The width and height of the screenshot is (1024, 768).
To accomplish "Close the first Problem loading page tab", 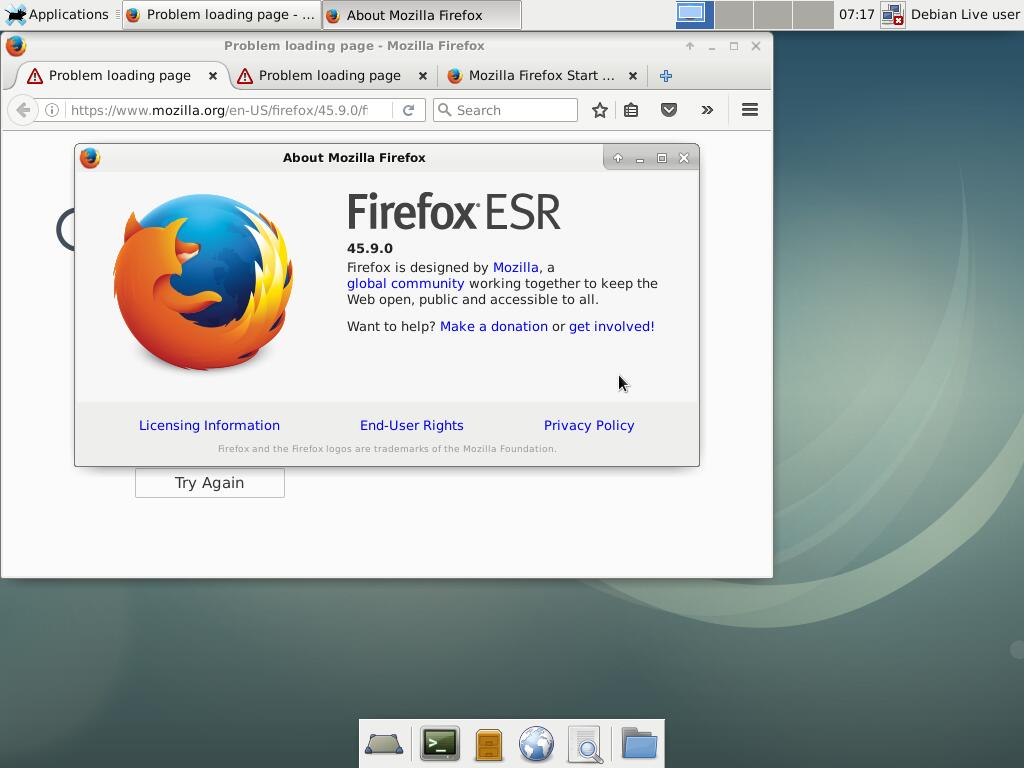I will pyautogui.click(x=213, y=76).
